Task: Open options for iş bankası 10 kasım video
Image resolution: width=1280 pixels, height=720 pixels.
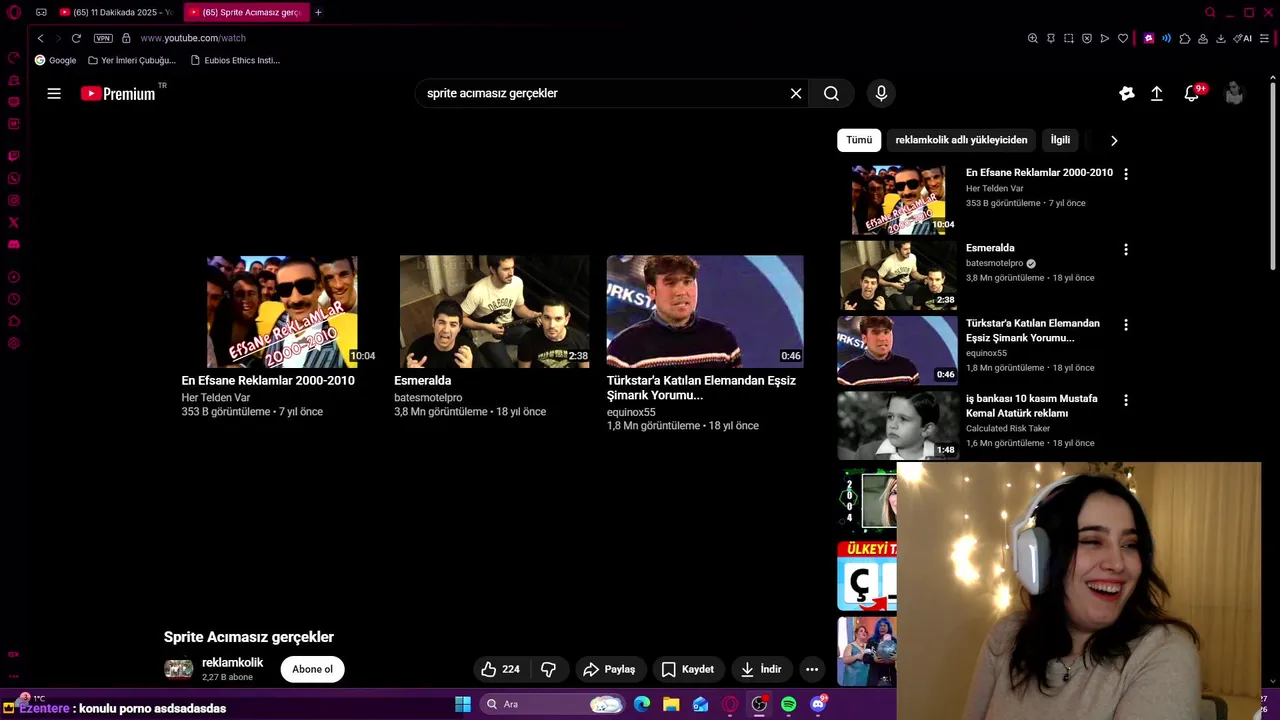Action: click(1126, 400)
